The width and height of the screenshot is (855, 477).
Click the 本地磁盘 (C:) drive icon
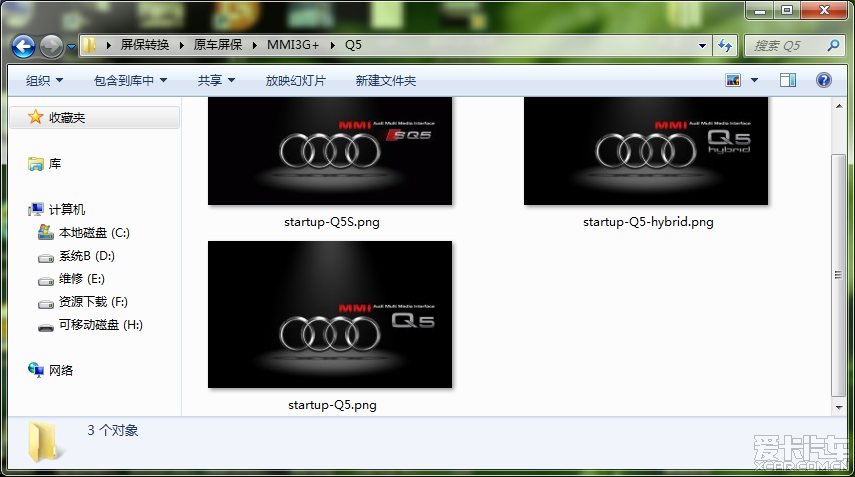tap(46, 233)
